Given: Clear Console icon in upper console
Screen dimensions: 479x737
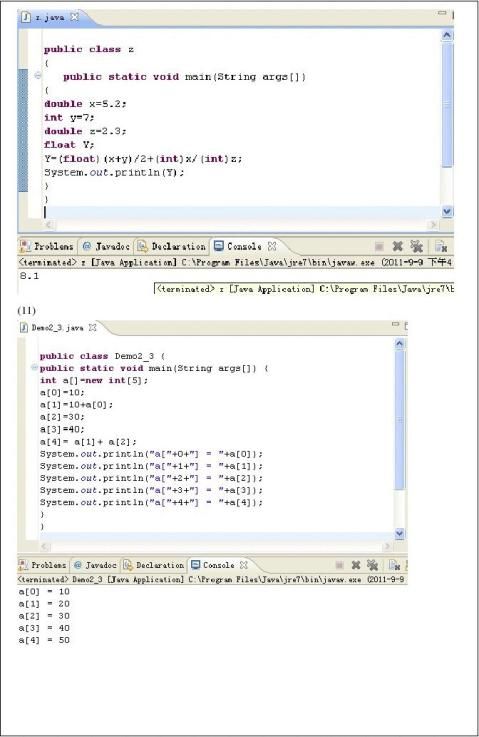Looking at the screenshot, I should click(x=440, y=246).
